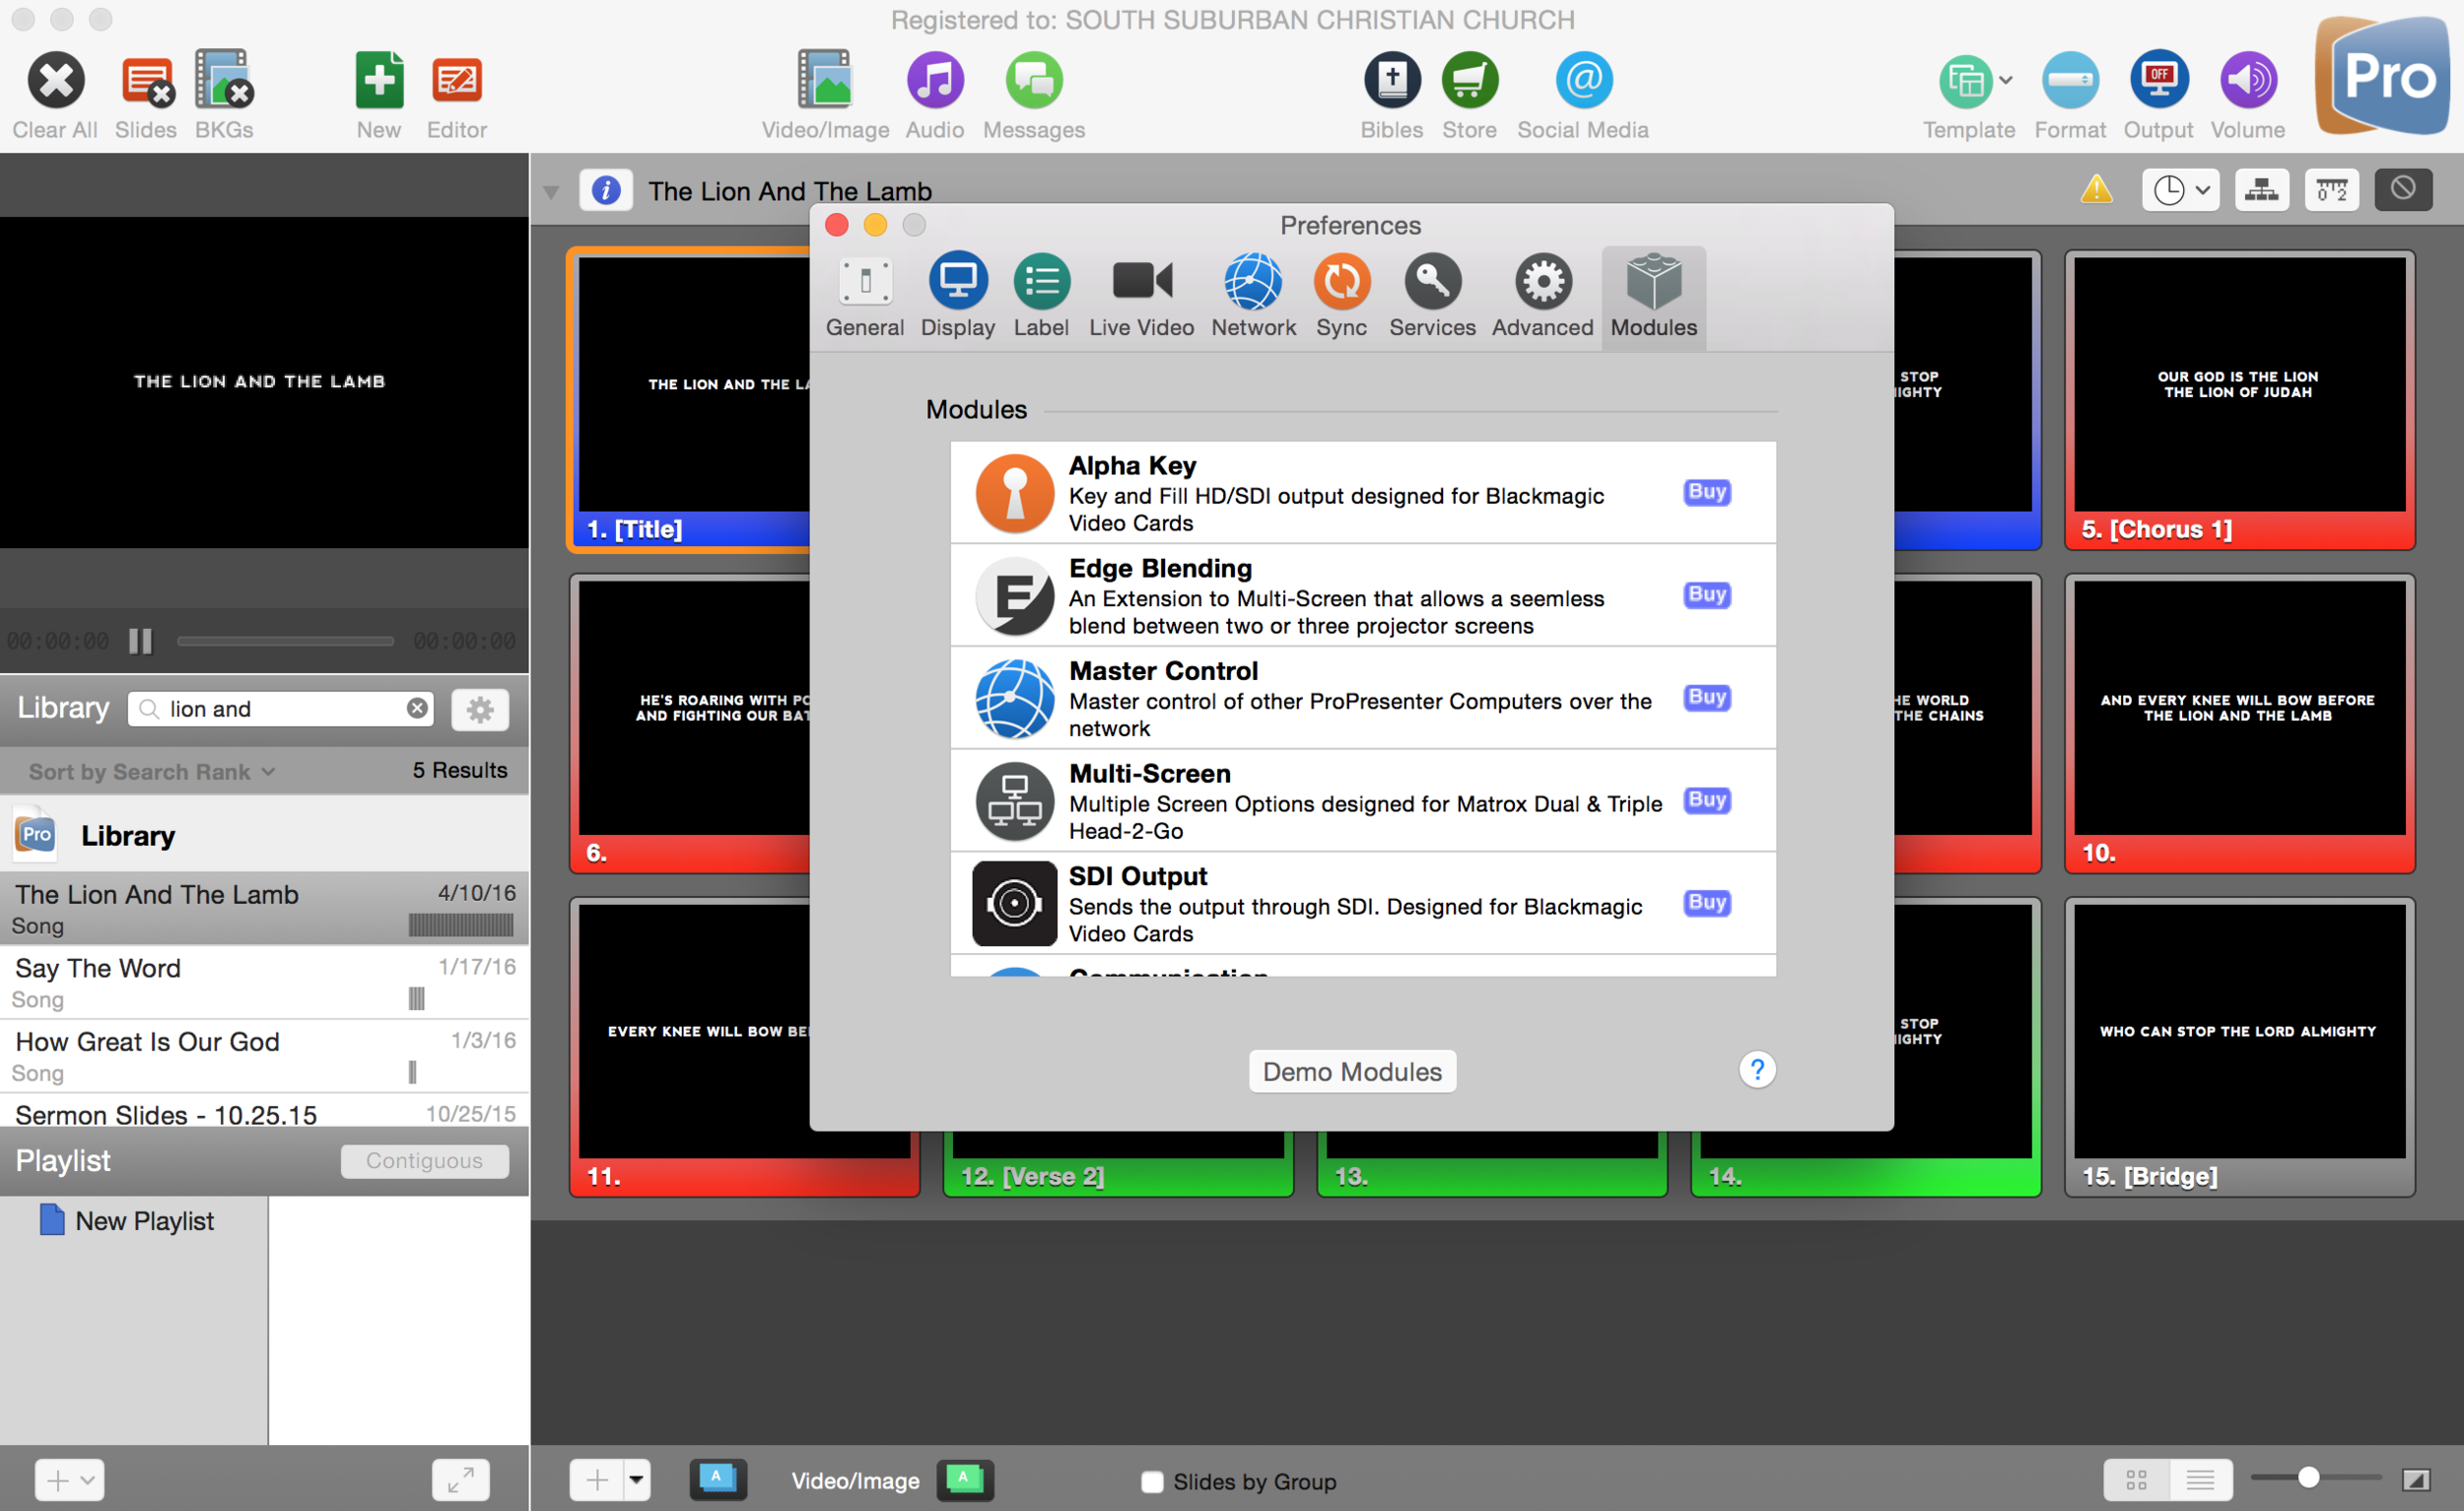
Task: Open the Bibles window
Action: [1391, 81]
